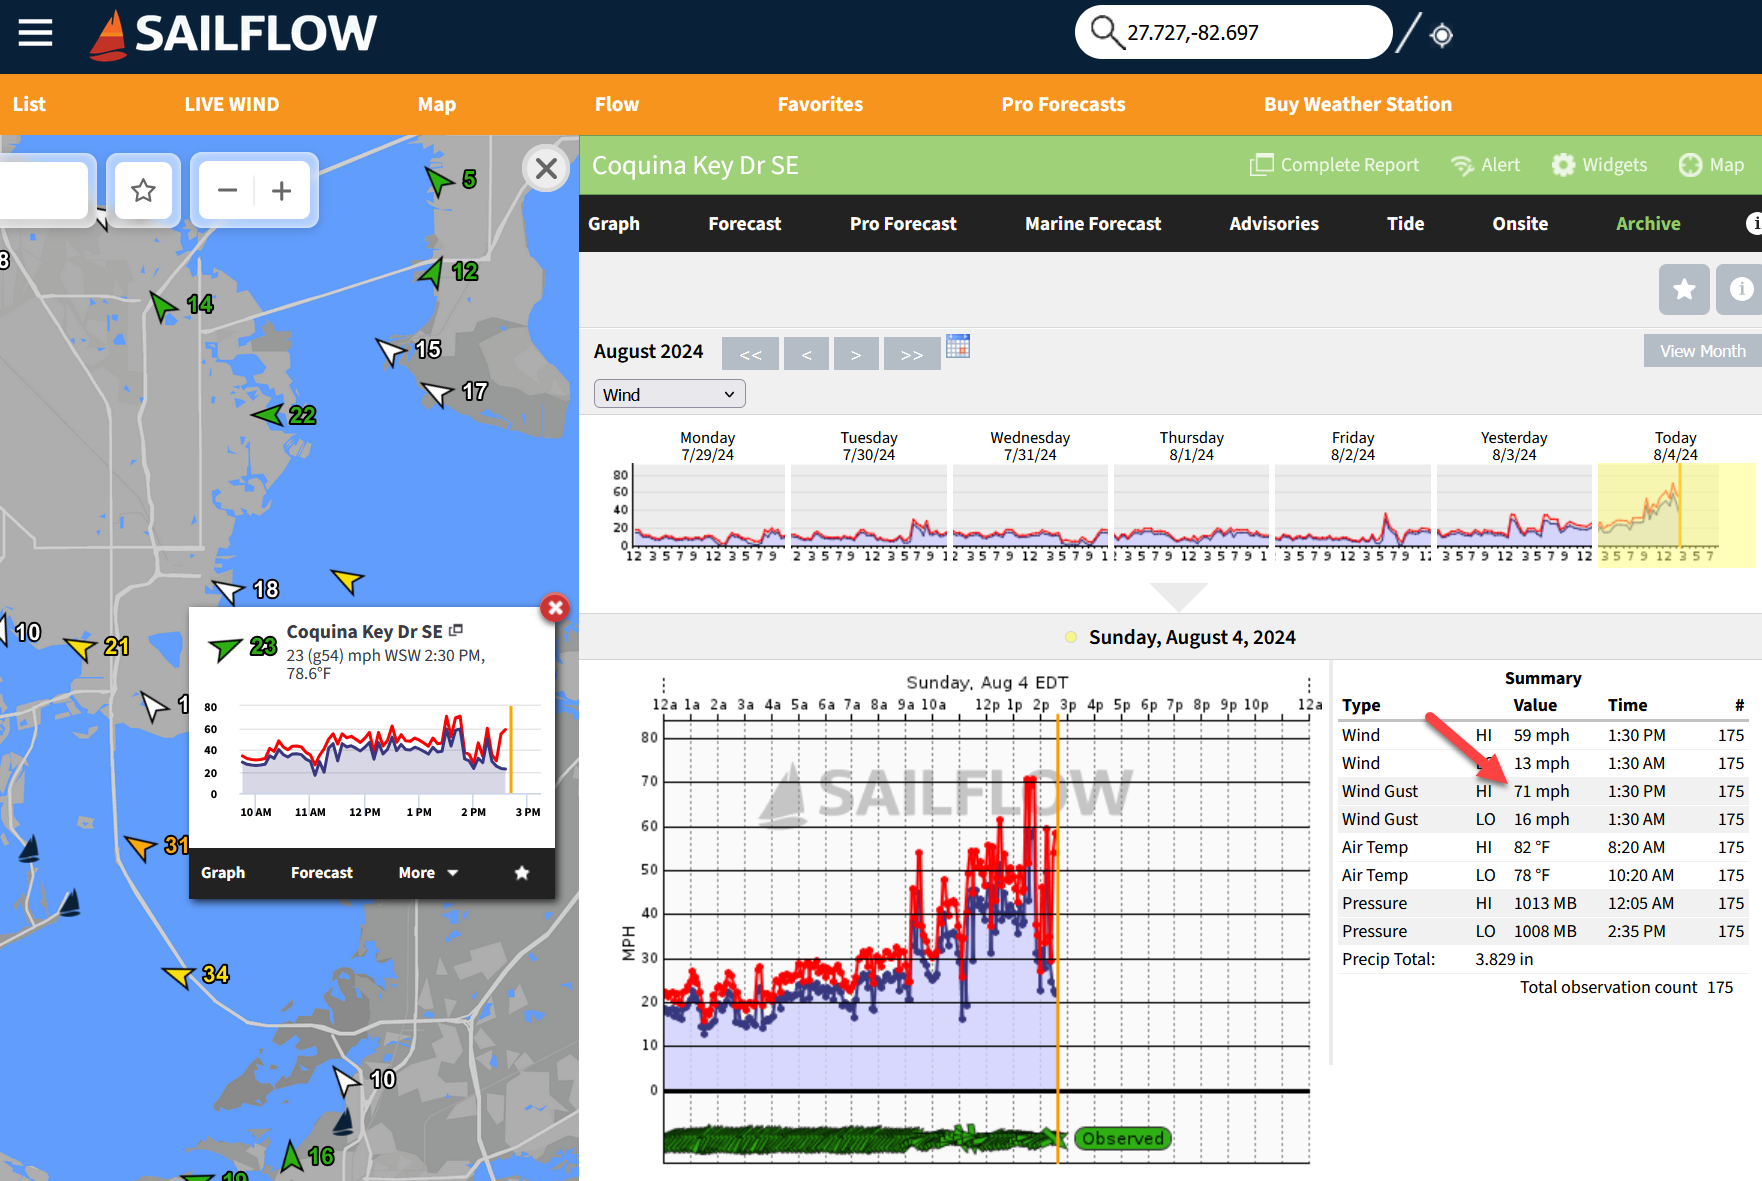
Task: Click the Observed label on chart
Action: tap(1123, 1138)
